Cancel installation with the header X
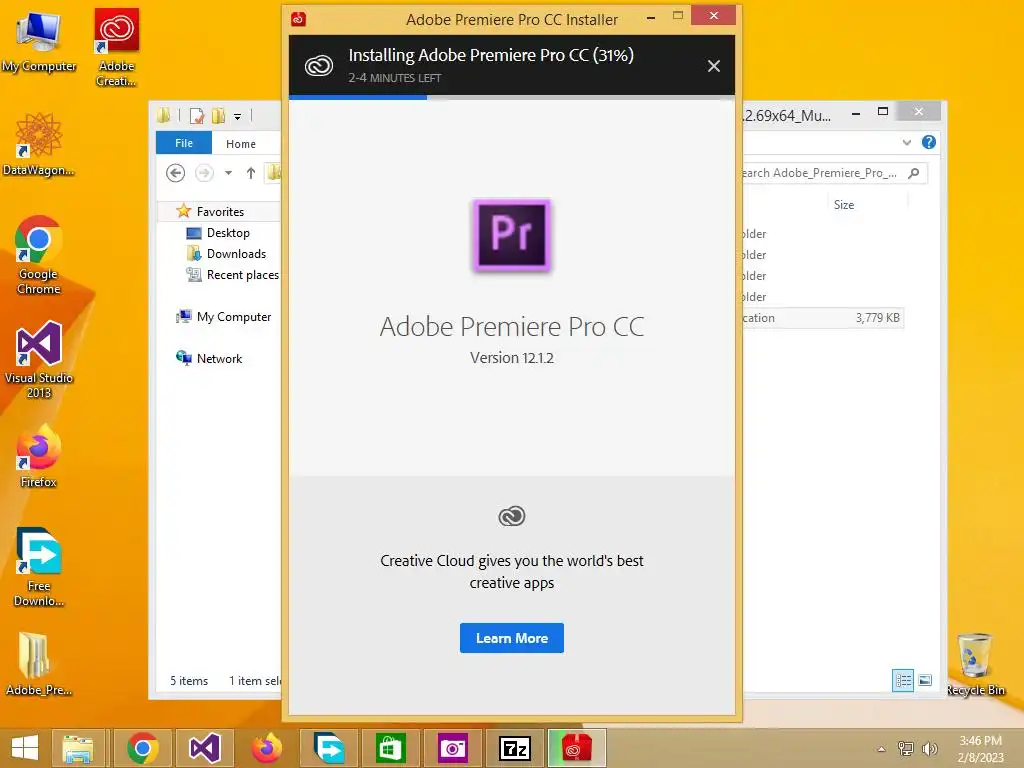Screen dimensions: 1024x768 coord(714,66)
